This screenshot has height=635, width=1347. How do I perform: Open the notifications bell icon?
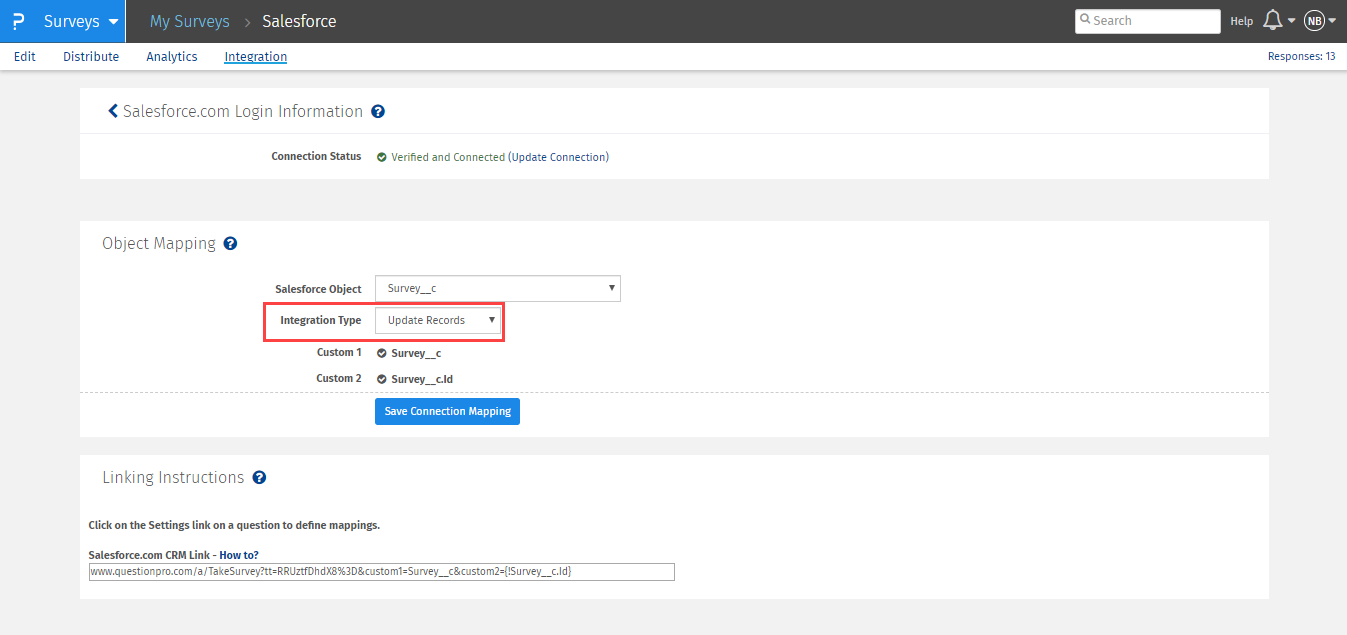(1273, 21)
